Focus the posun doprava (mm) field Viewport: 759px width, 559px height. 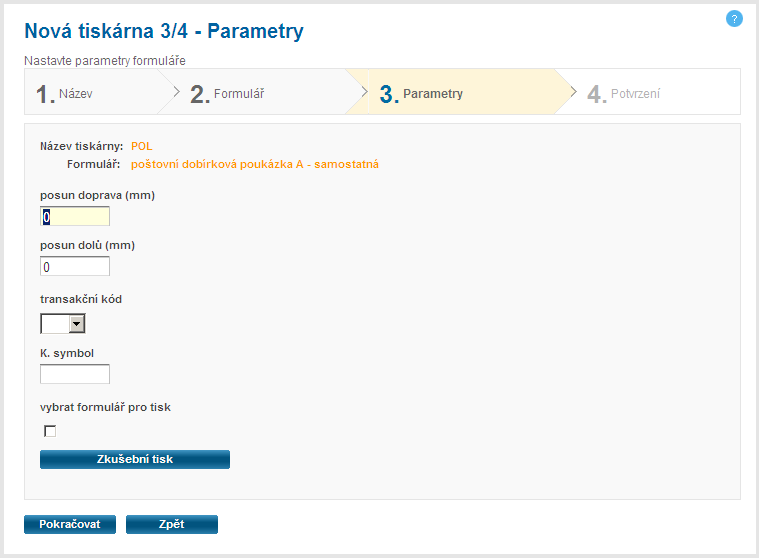coord(75,216)
